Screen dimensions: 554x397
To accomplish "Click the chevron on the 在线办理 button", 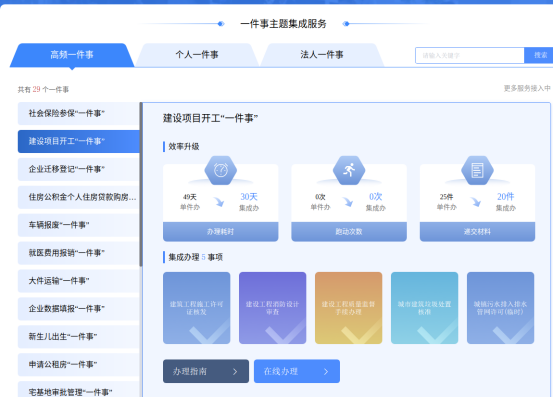I will click(x=326, y=372).
